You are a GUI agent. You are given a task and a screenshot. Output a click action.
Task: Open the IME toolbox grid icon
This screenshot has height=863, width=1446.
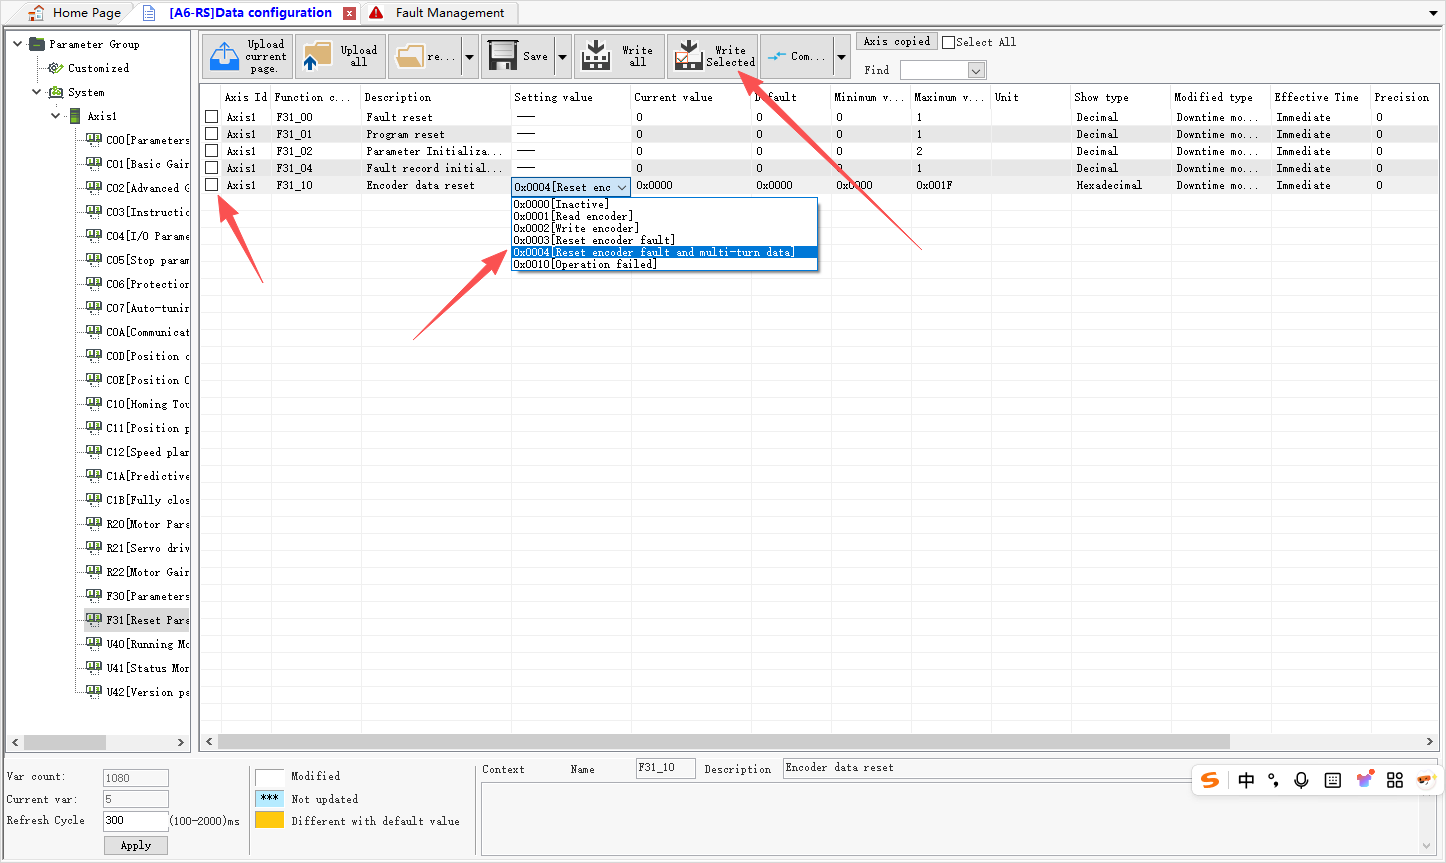click(1395, 780)
